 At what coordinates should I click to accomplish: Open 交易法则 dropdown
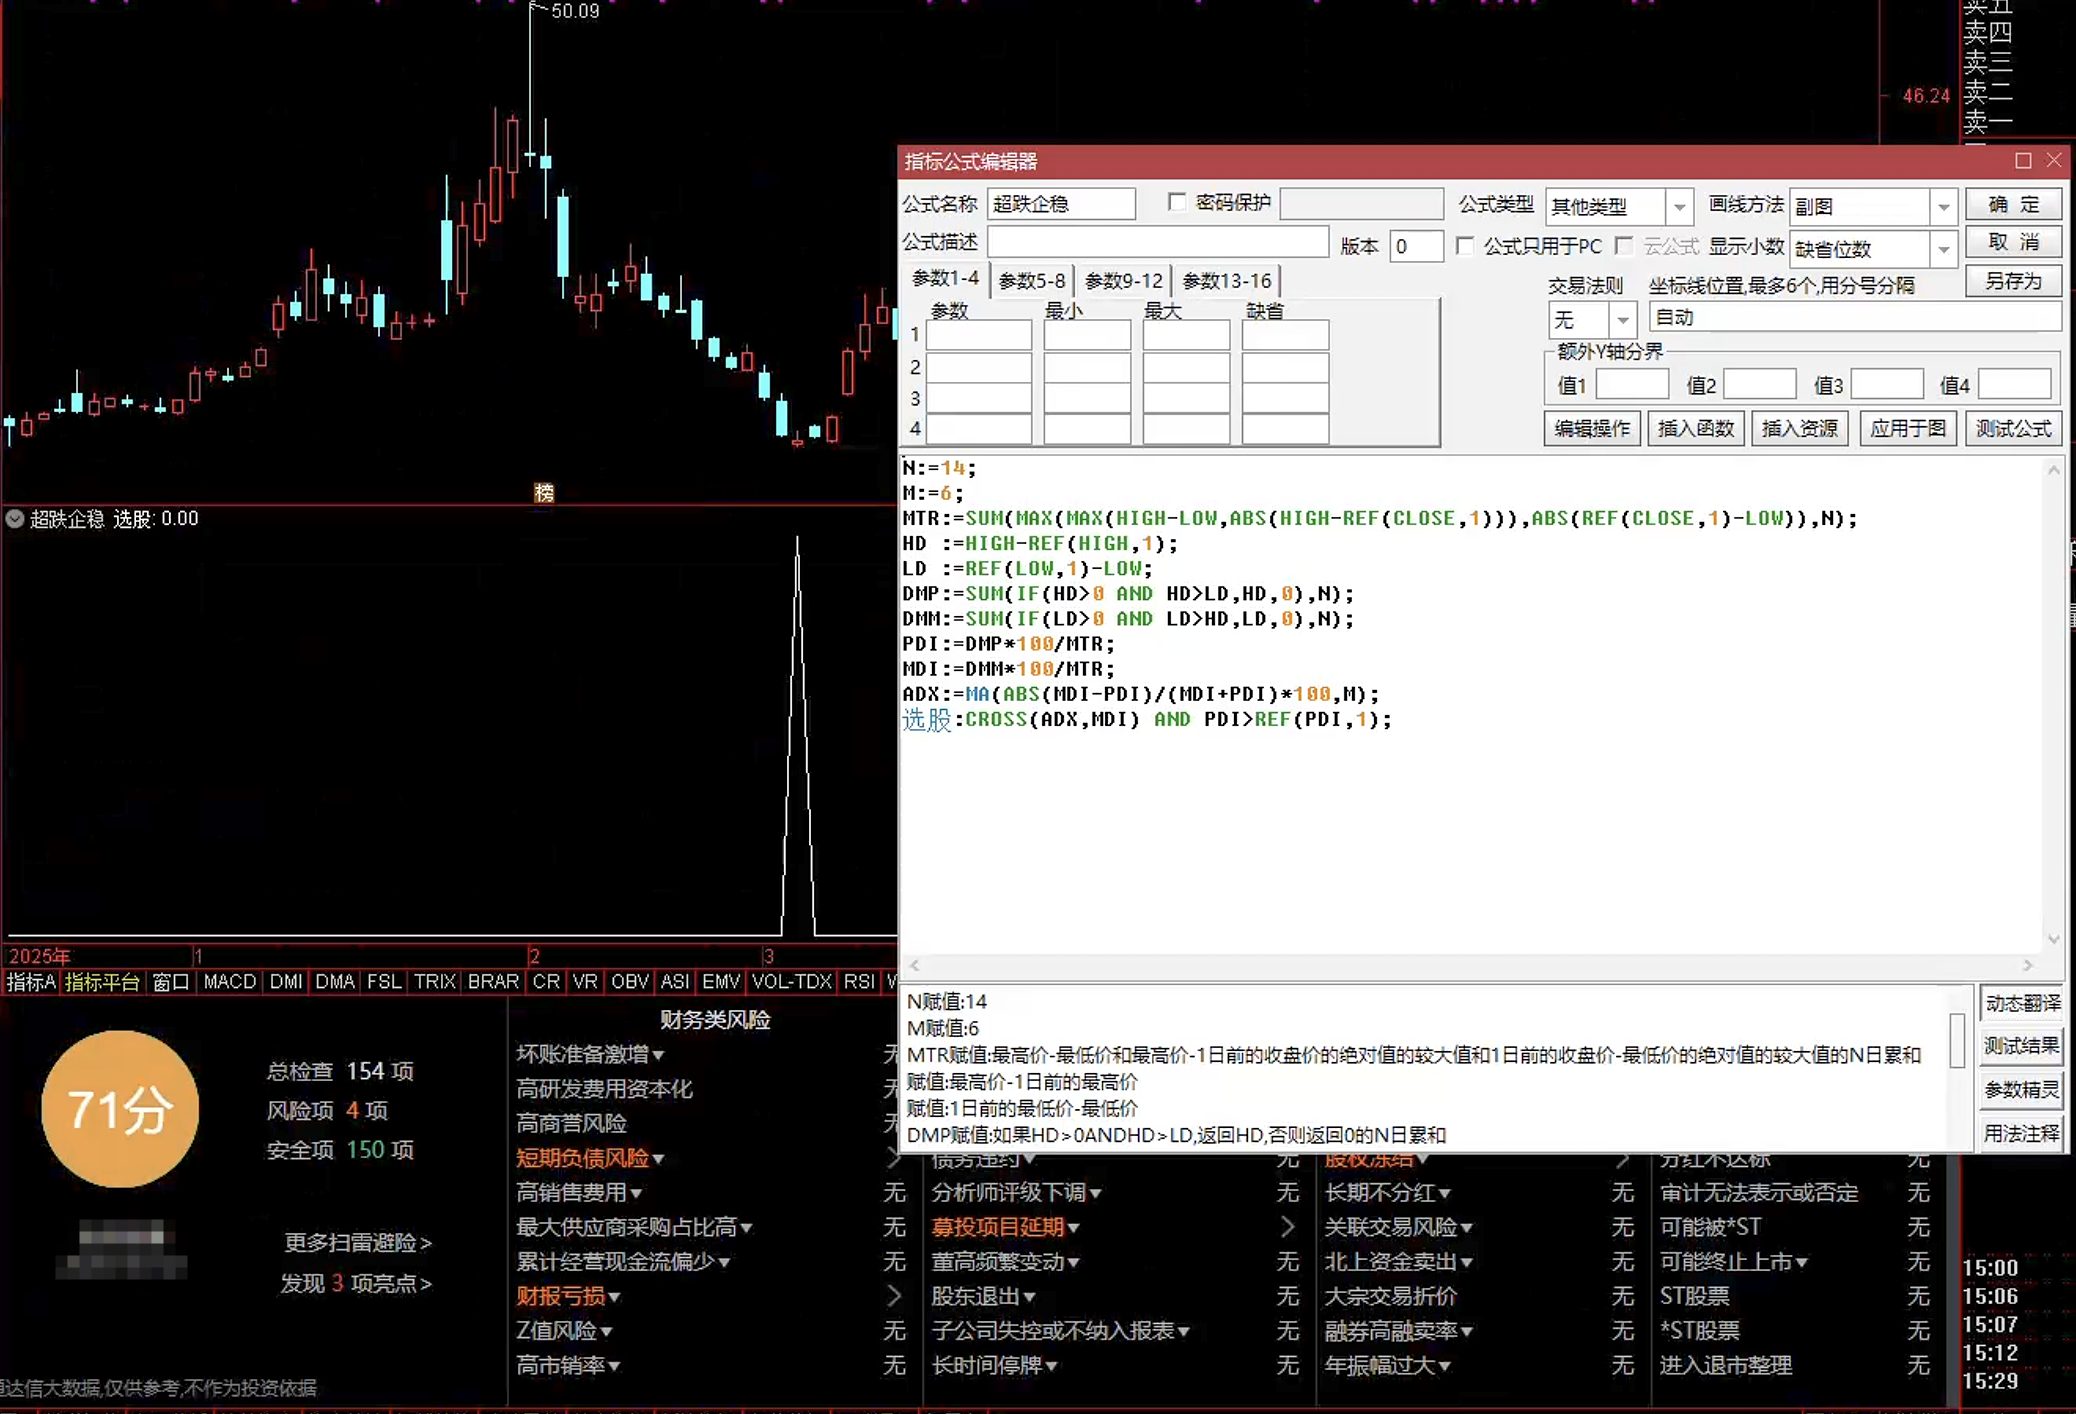[x=1622, y=320]
